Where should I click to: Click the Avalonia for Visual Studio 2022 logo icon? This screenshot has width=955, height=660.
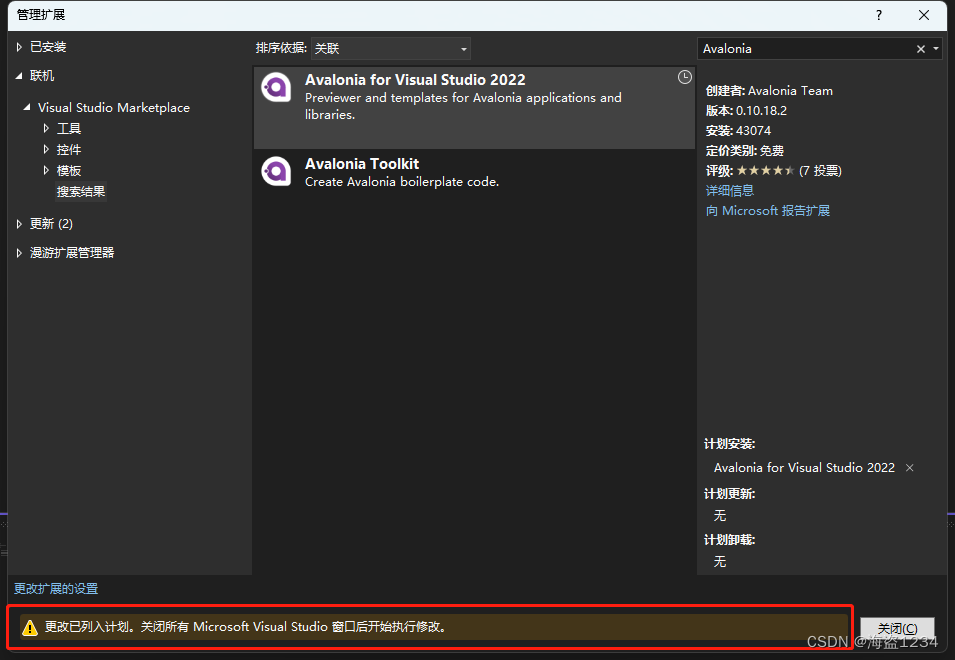[276, 88]
